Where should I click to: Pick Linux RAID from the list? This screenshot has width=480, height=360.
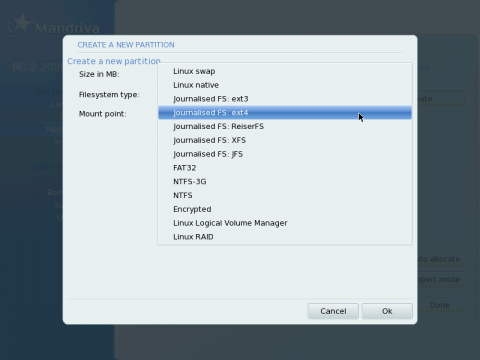pyautogui.click(x=285, y=237)
